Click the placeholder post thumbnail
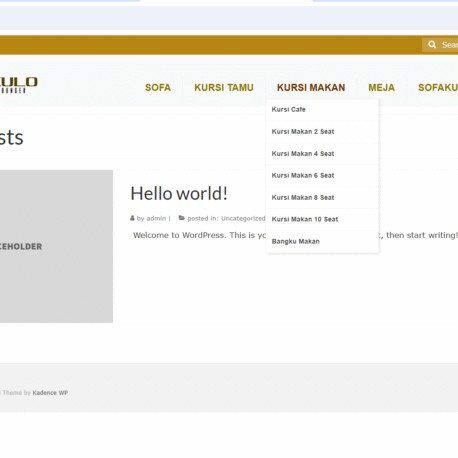The height and width of the screenshot is (458, 458). coord(56,246)
